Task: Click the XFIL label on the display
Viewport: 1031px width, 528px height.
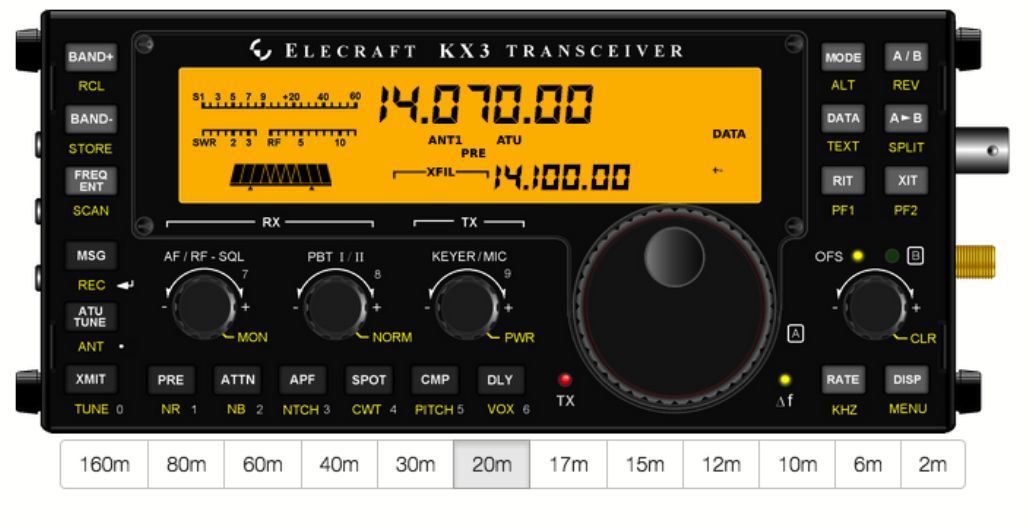Action: click(x=441, y=172)
